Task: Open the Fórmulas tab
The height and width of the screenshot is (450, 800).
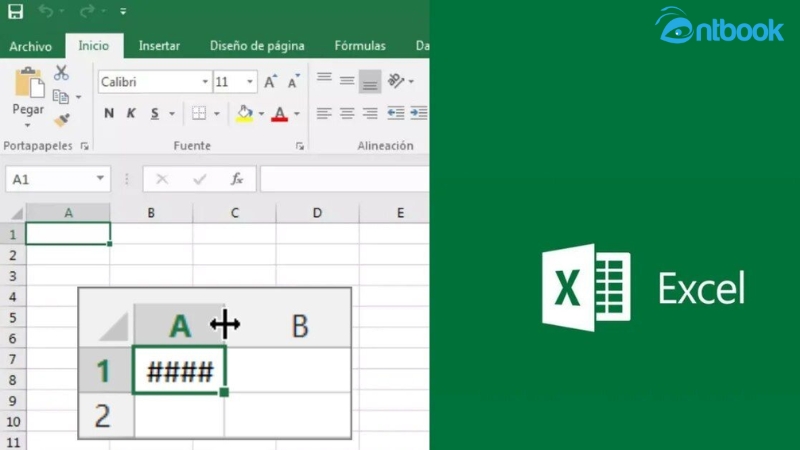Action: pos(360,46)
